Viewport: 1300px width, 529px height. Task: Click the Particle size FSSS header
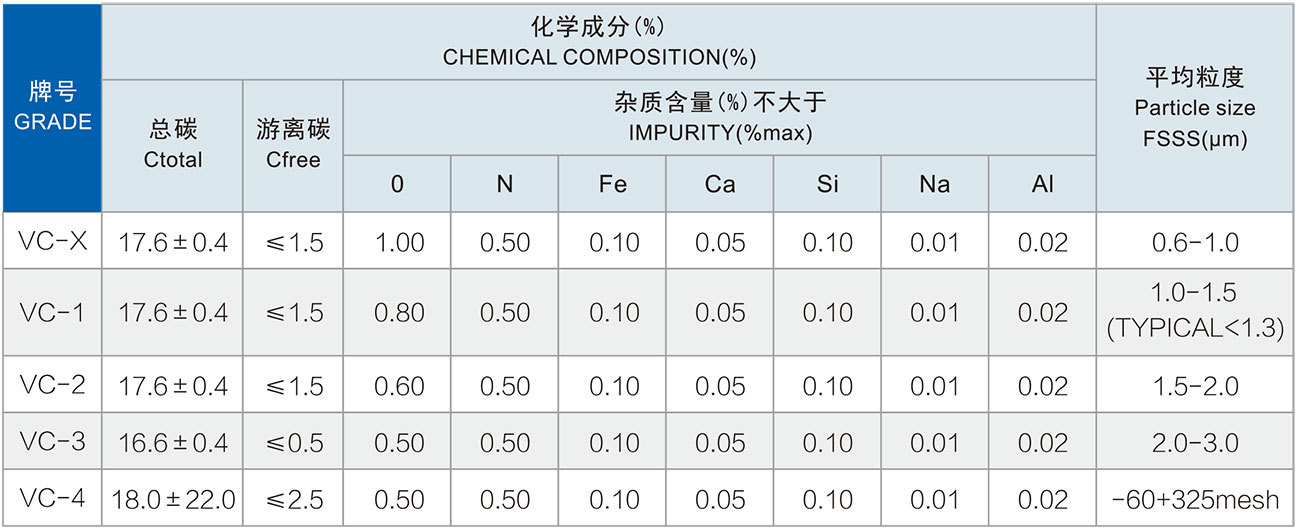1195,108
